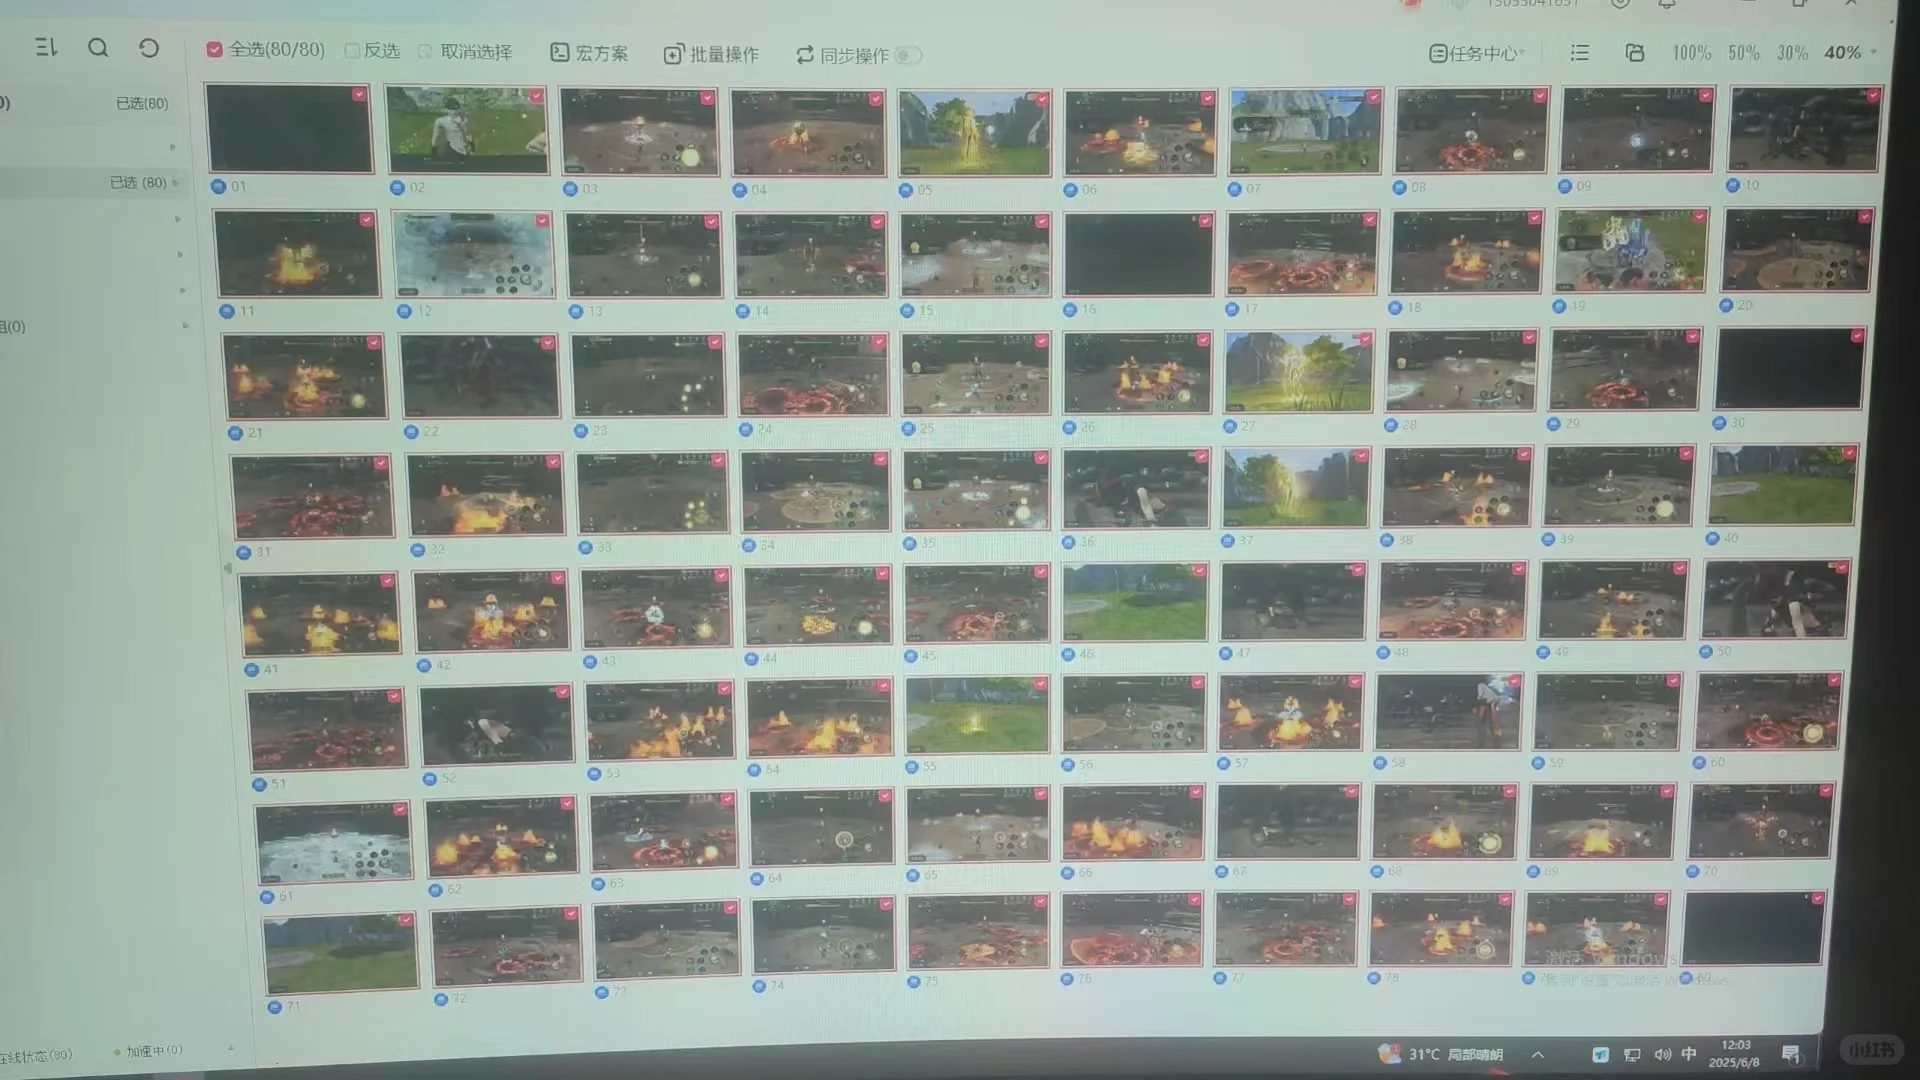Switch to list view icon
Screen dimensions: 1920x1080
(1580, 53)
